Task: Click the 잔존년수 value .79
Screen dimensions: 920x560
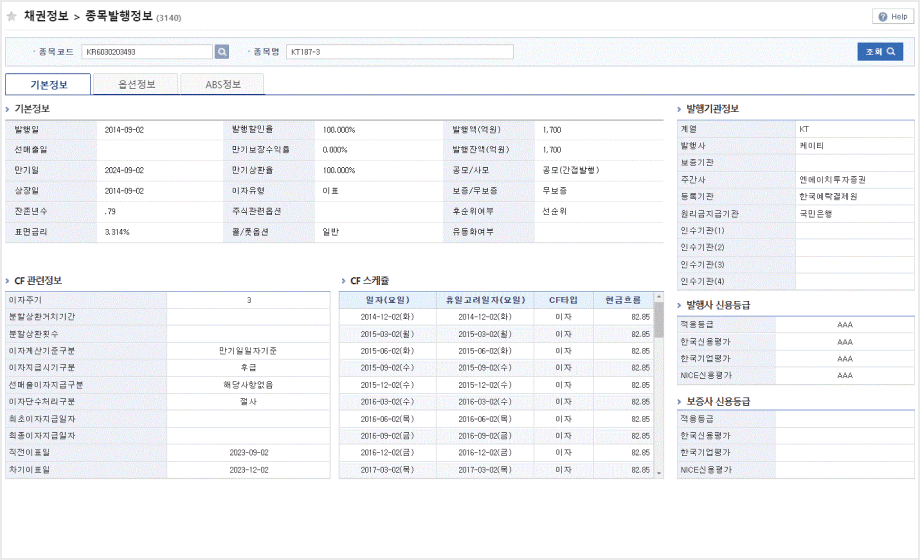Action: 110,211
